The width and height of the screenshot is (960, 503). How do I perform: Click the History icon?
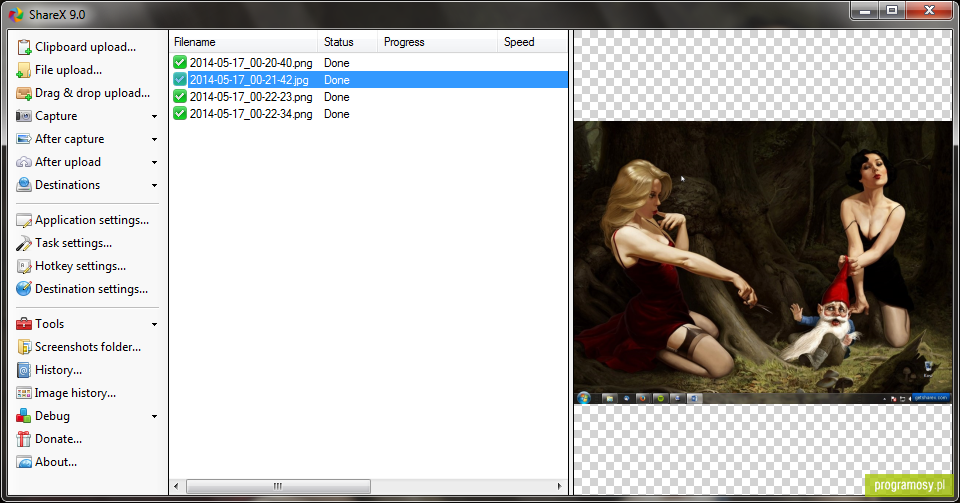tap(24, 370)
